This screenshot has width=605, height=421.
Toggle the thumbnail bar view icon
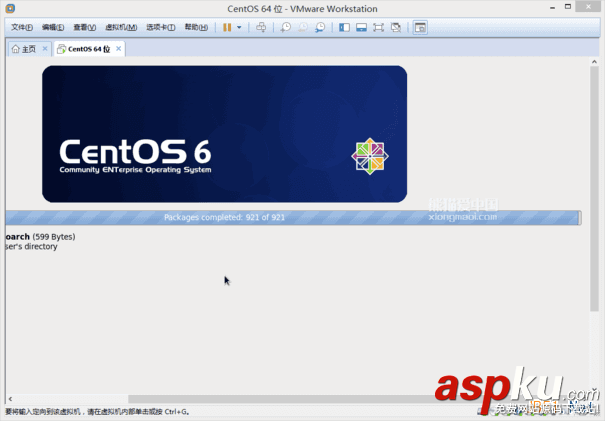[362, 27]
